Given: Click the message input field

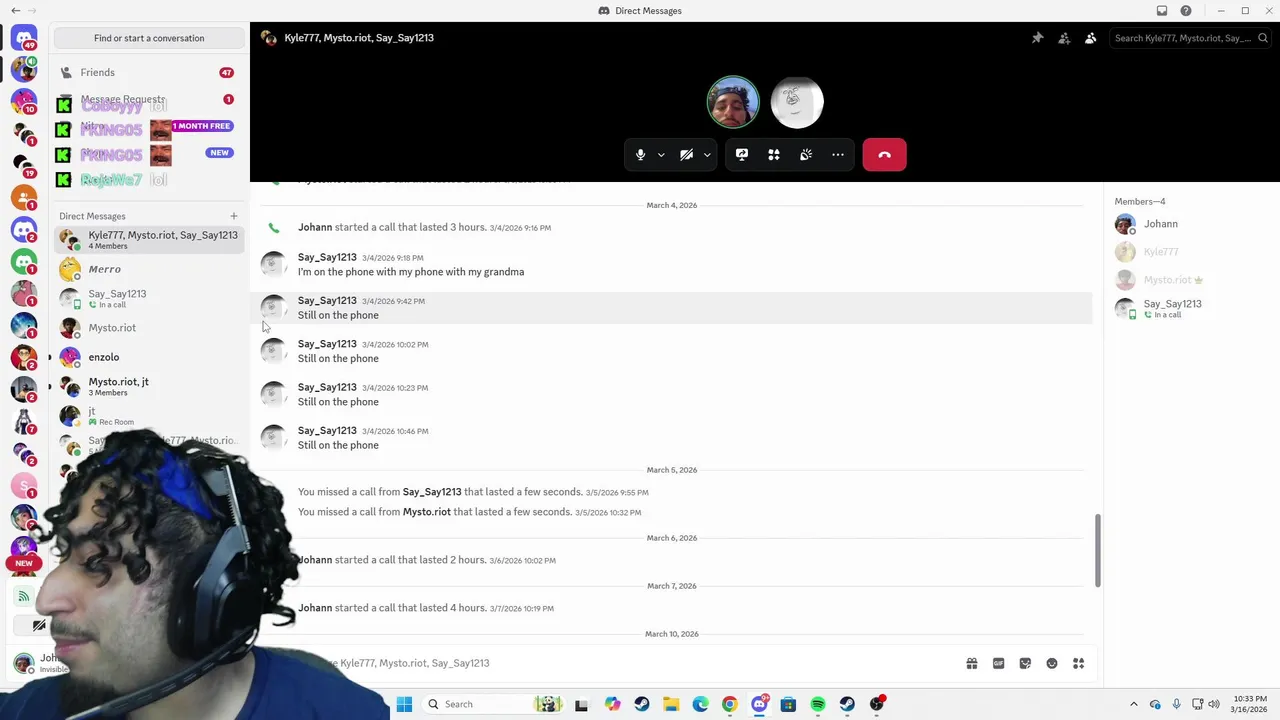Looking at the screenshot, I should pos(640,663).
